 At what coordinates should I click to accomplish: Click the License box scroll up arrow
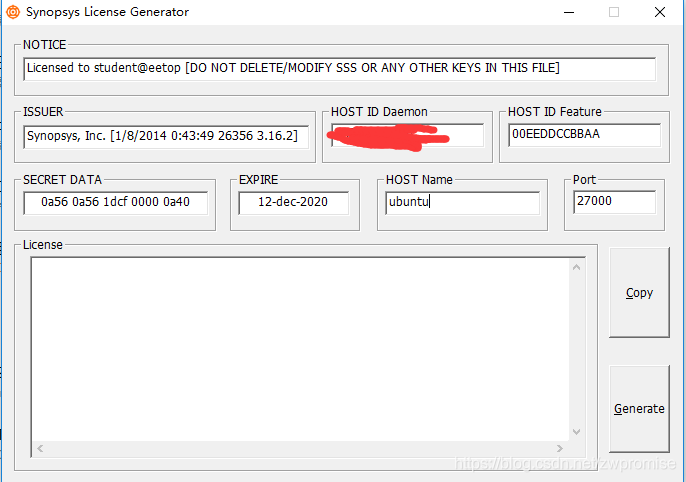(x=577, y=267)
